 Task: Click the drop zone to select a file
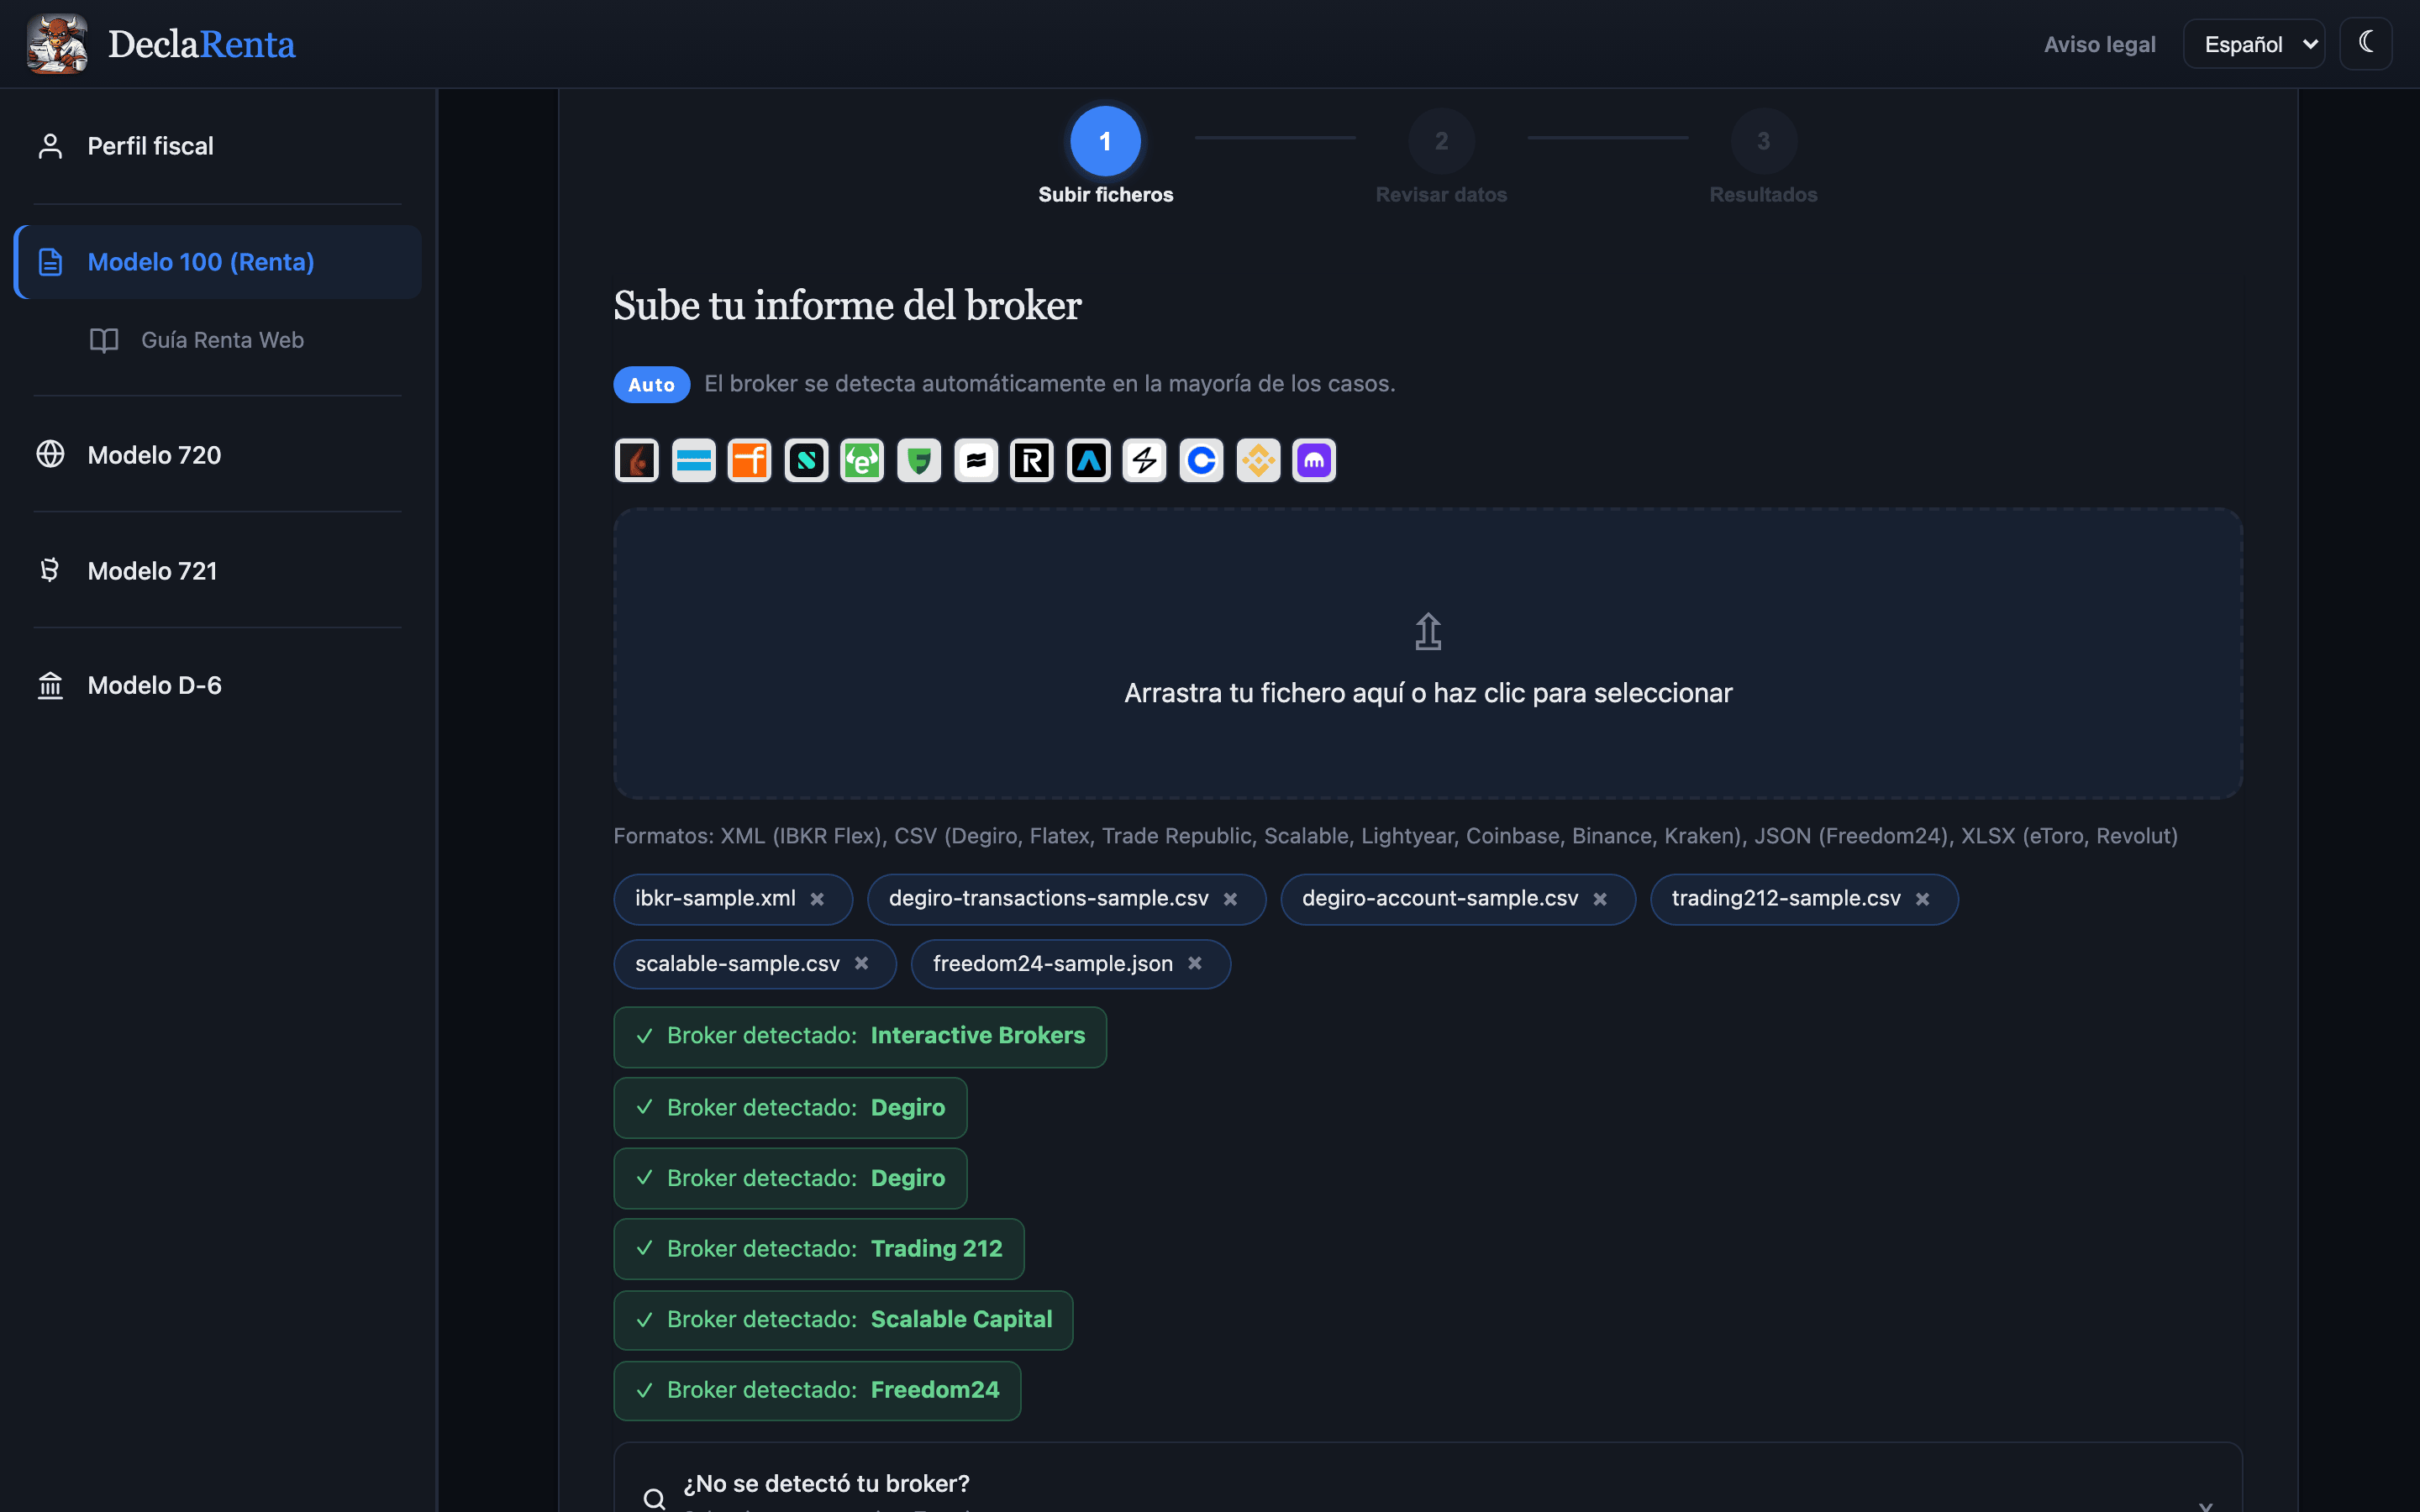coord(1428,653)
